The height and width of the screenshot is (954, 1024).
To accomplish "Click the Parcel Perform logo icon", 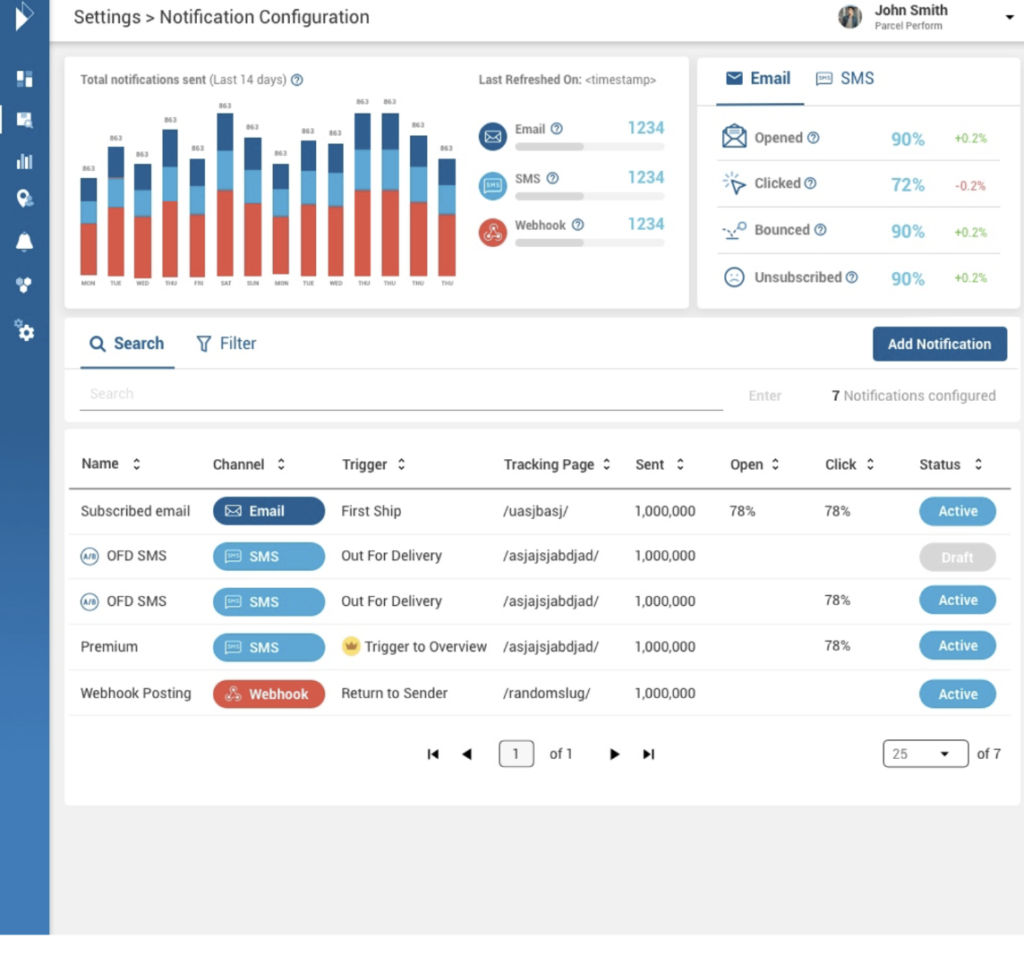I will coord(24,16).
